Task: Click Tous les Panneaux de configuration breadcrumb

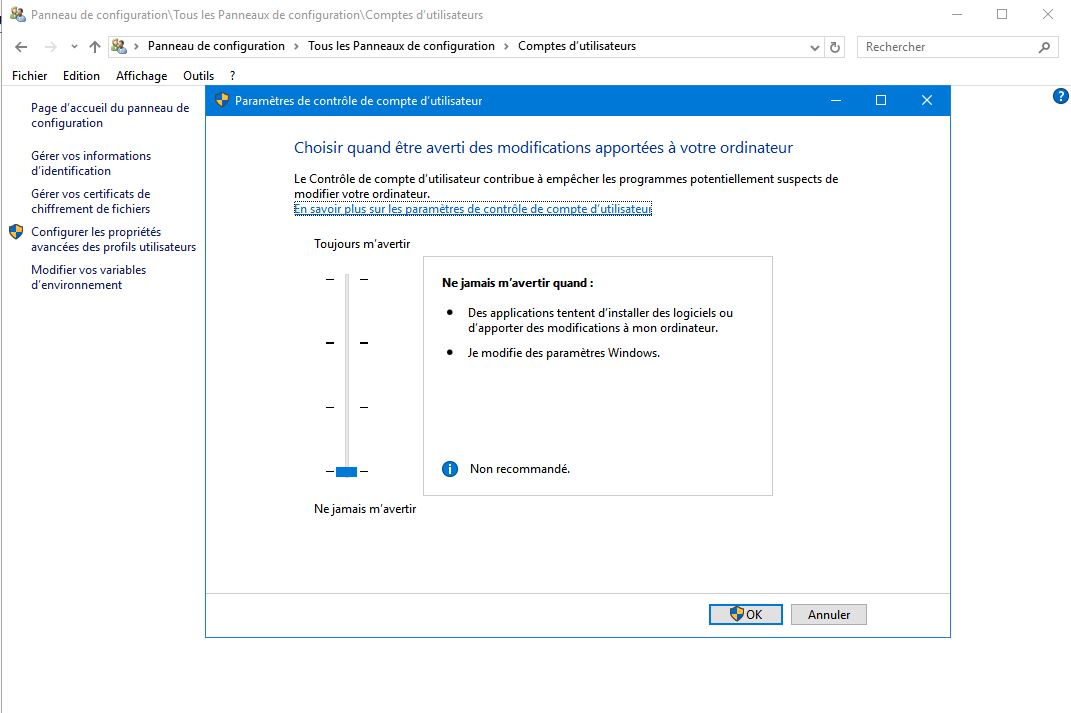Action: pyautogui.click(x=401, y=46)
